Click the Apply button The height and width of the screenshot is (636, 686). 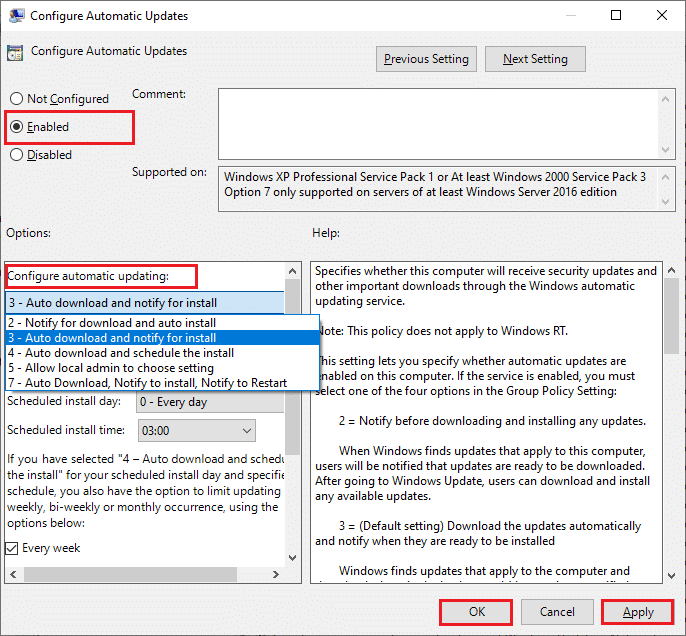638,612
